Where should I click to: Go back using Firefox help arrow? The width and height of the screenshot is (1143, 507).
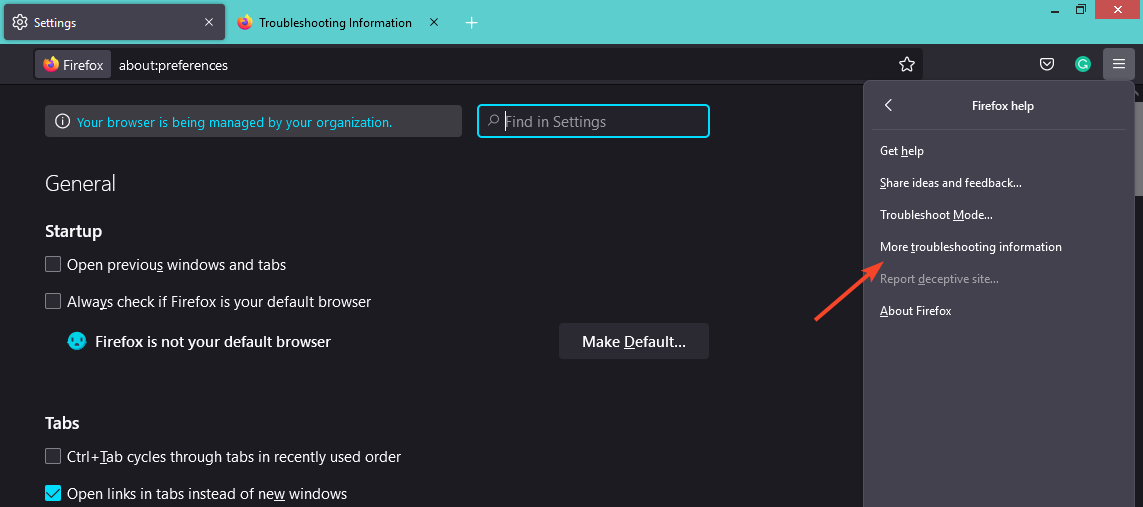(x=888, y=106)
